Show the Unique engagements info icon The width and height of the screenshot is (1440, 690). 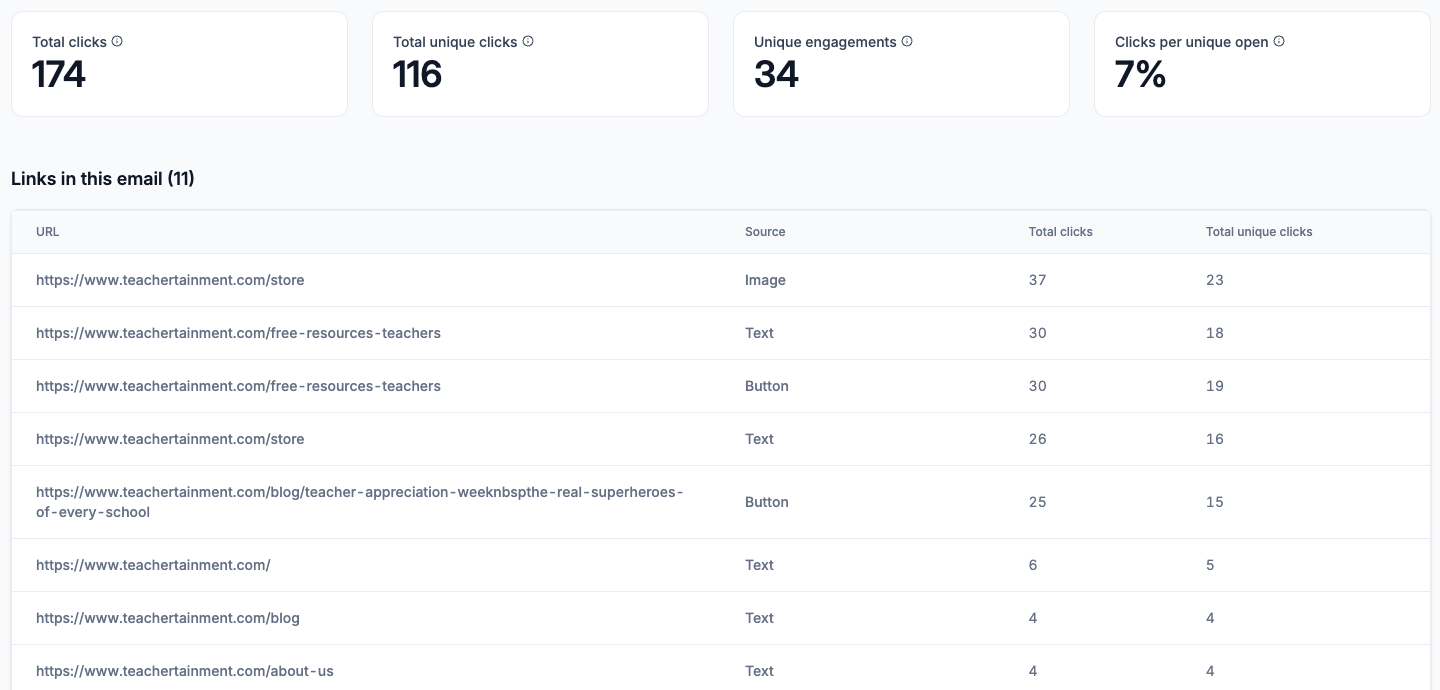[907, 42]
